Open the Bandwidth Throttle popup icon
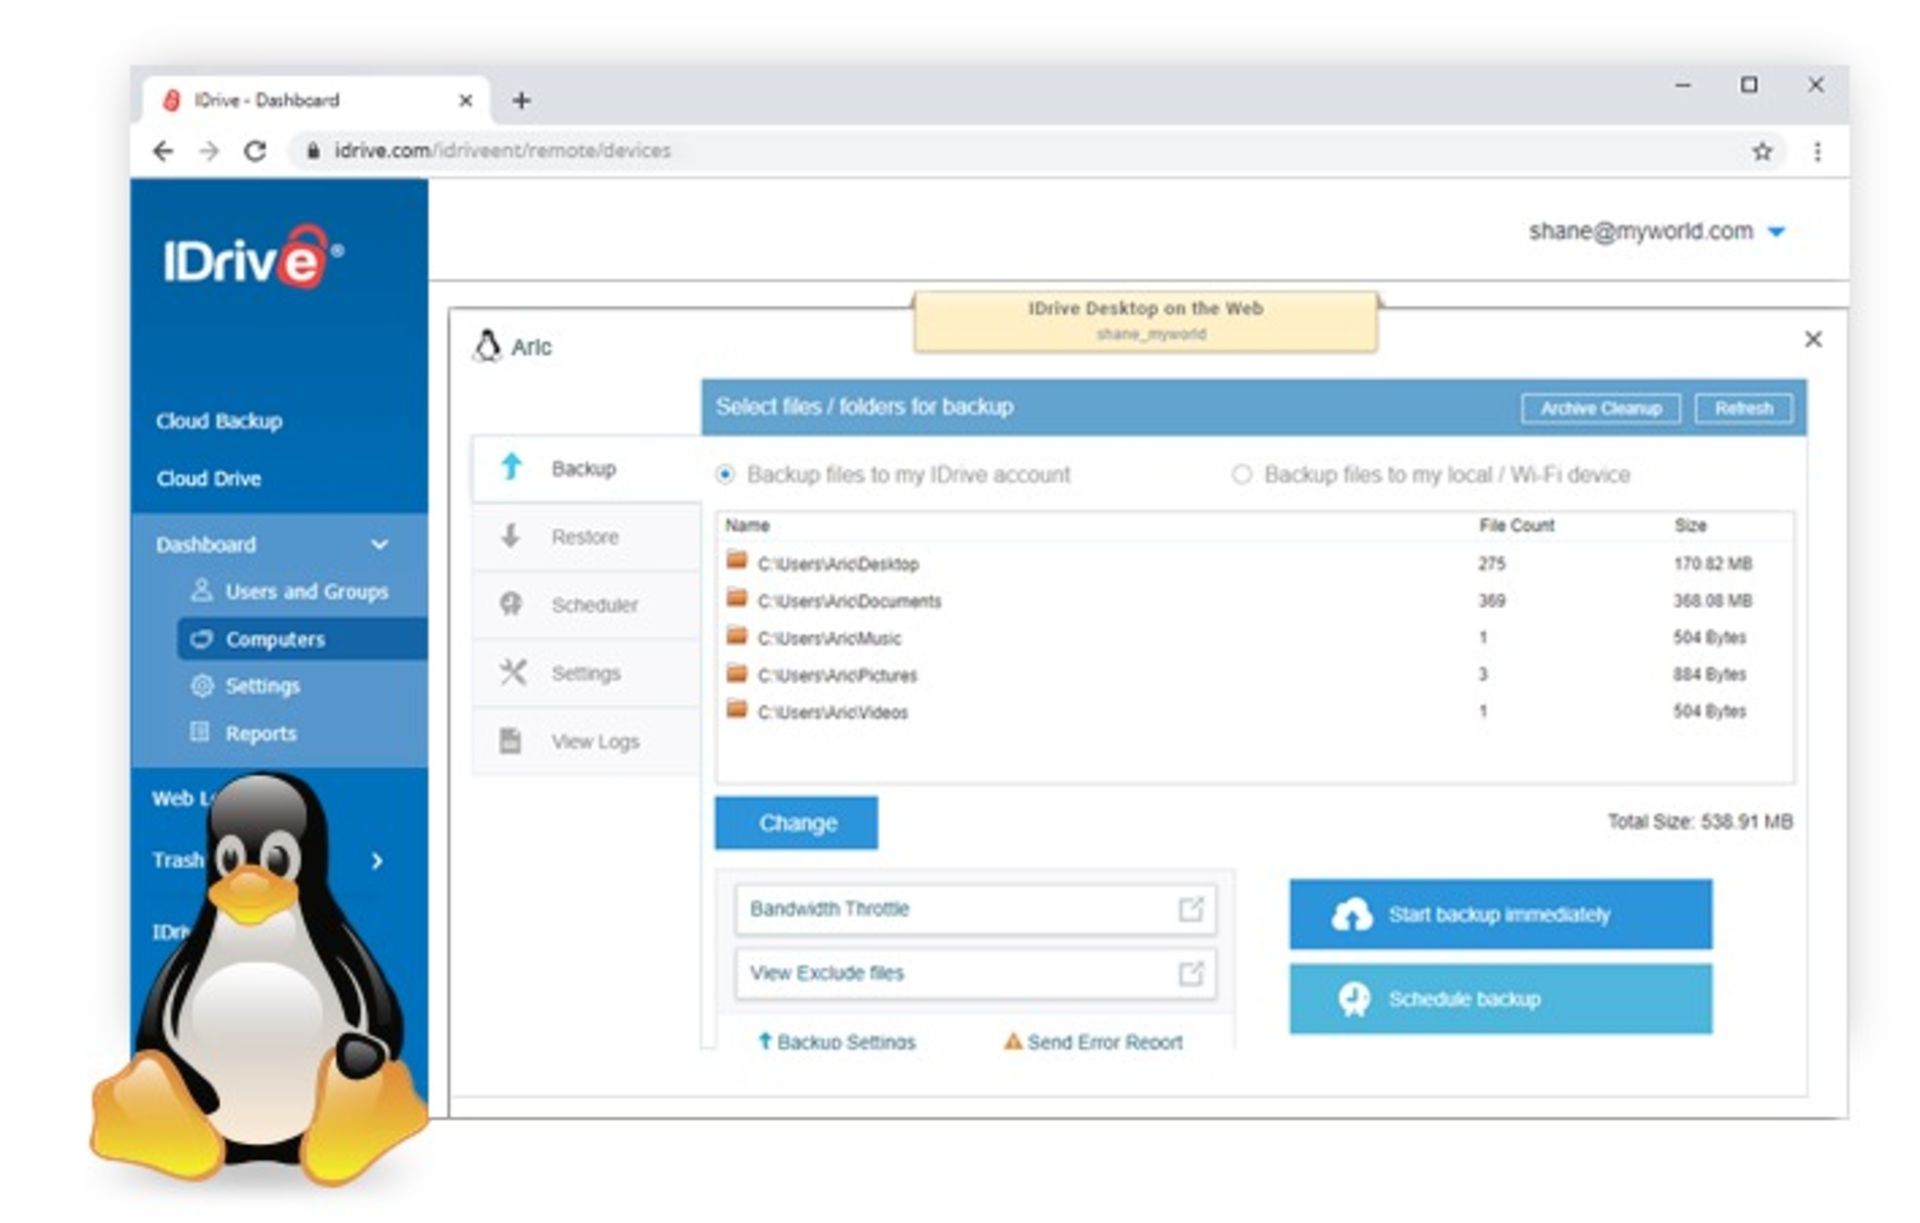 point(1190,909)
